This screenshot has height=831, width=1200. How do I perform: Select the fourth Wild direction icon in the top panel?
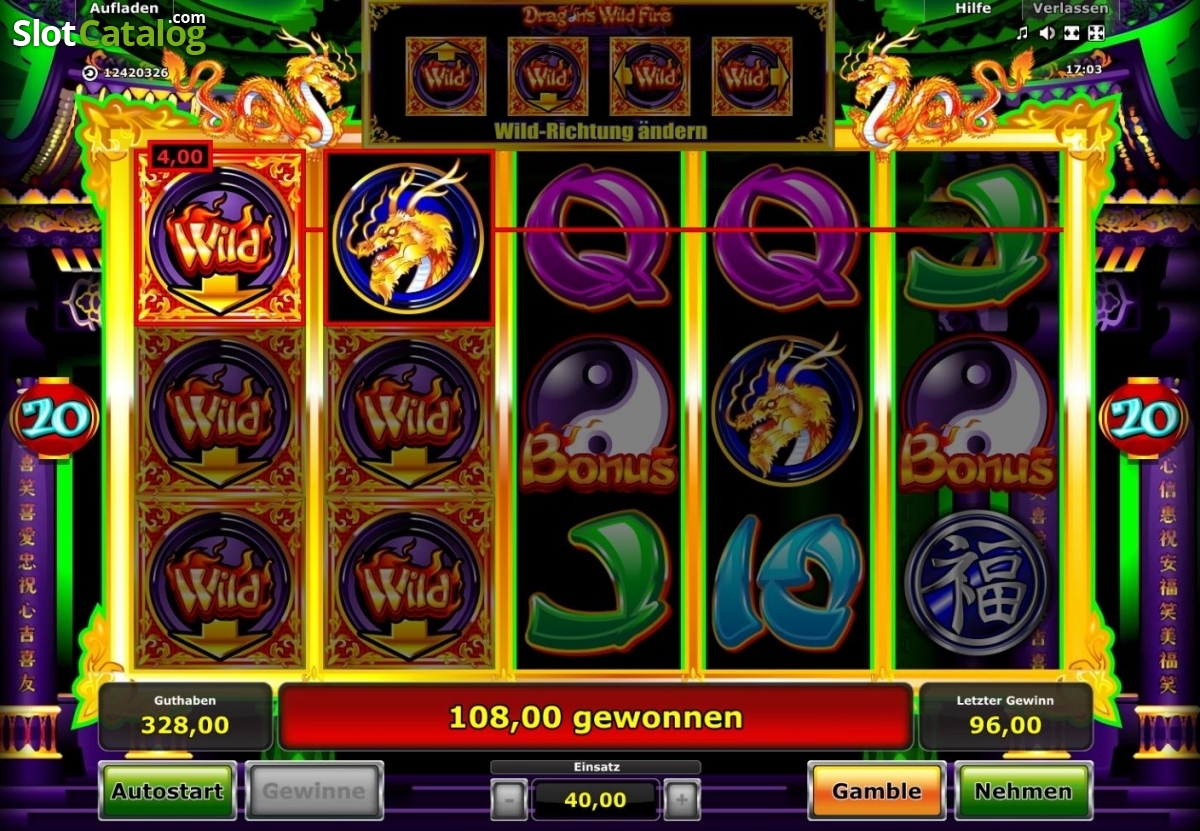[x=752, y=76]
